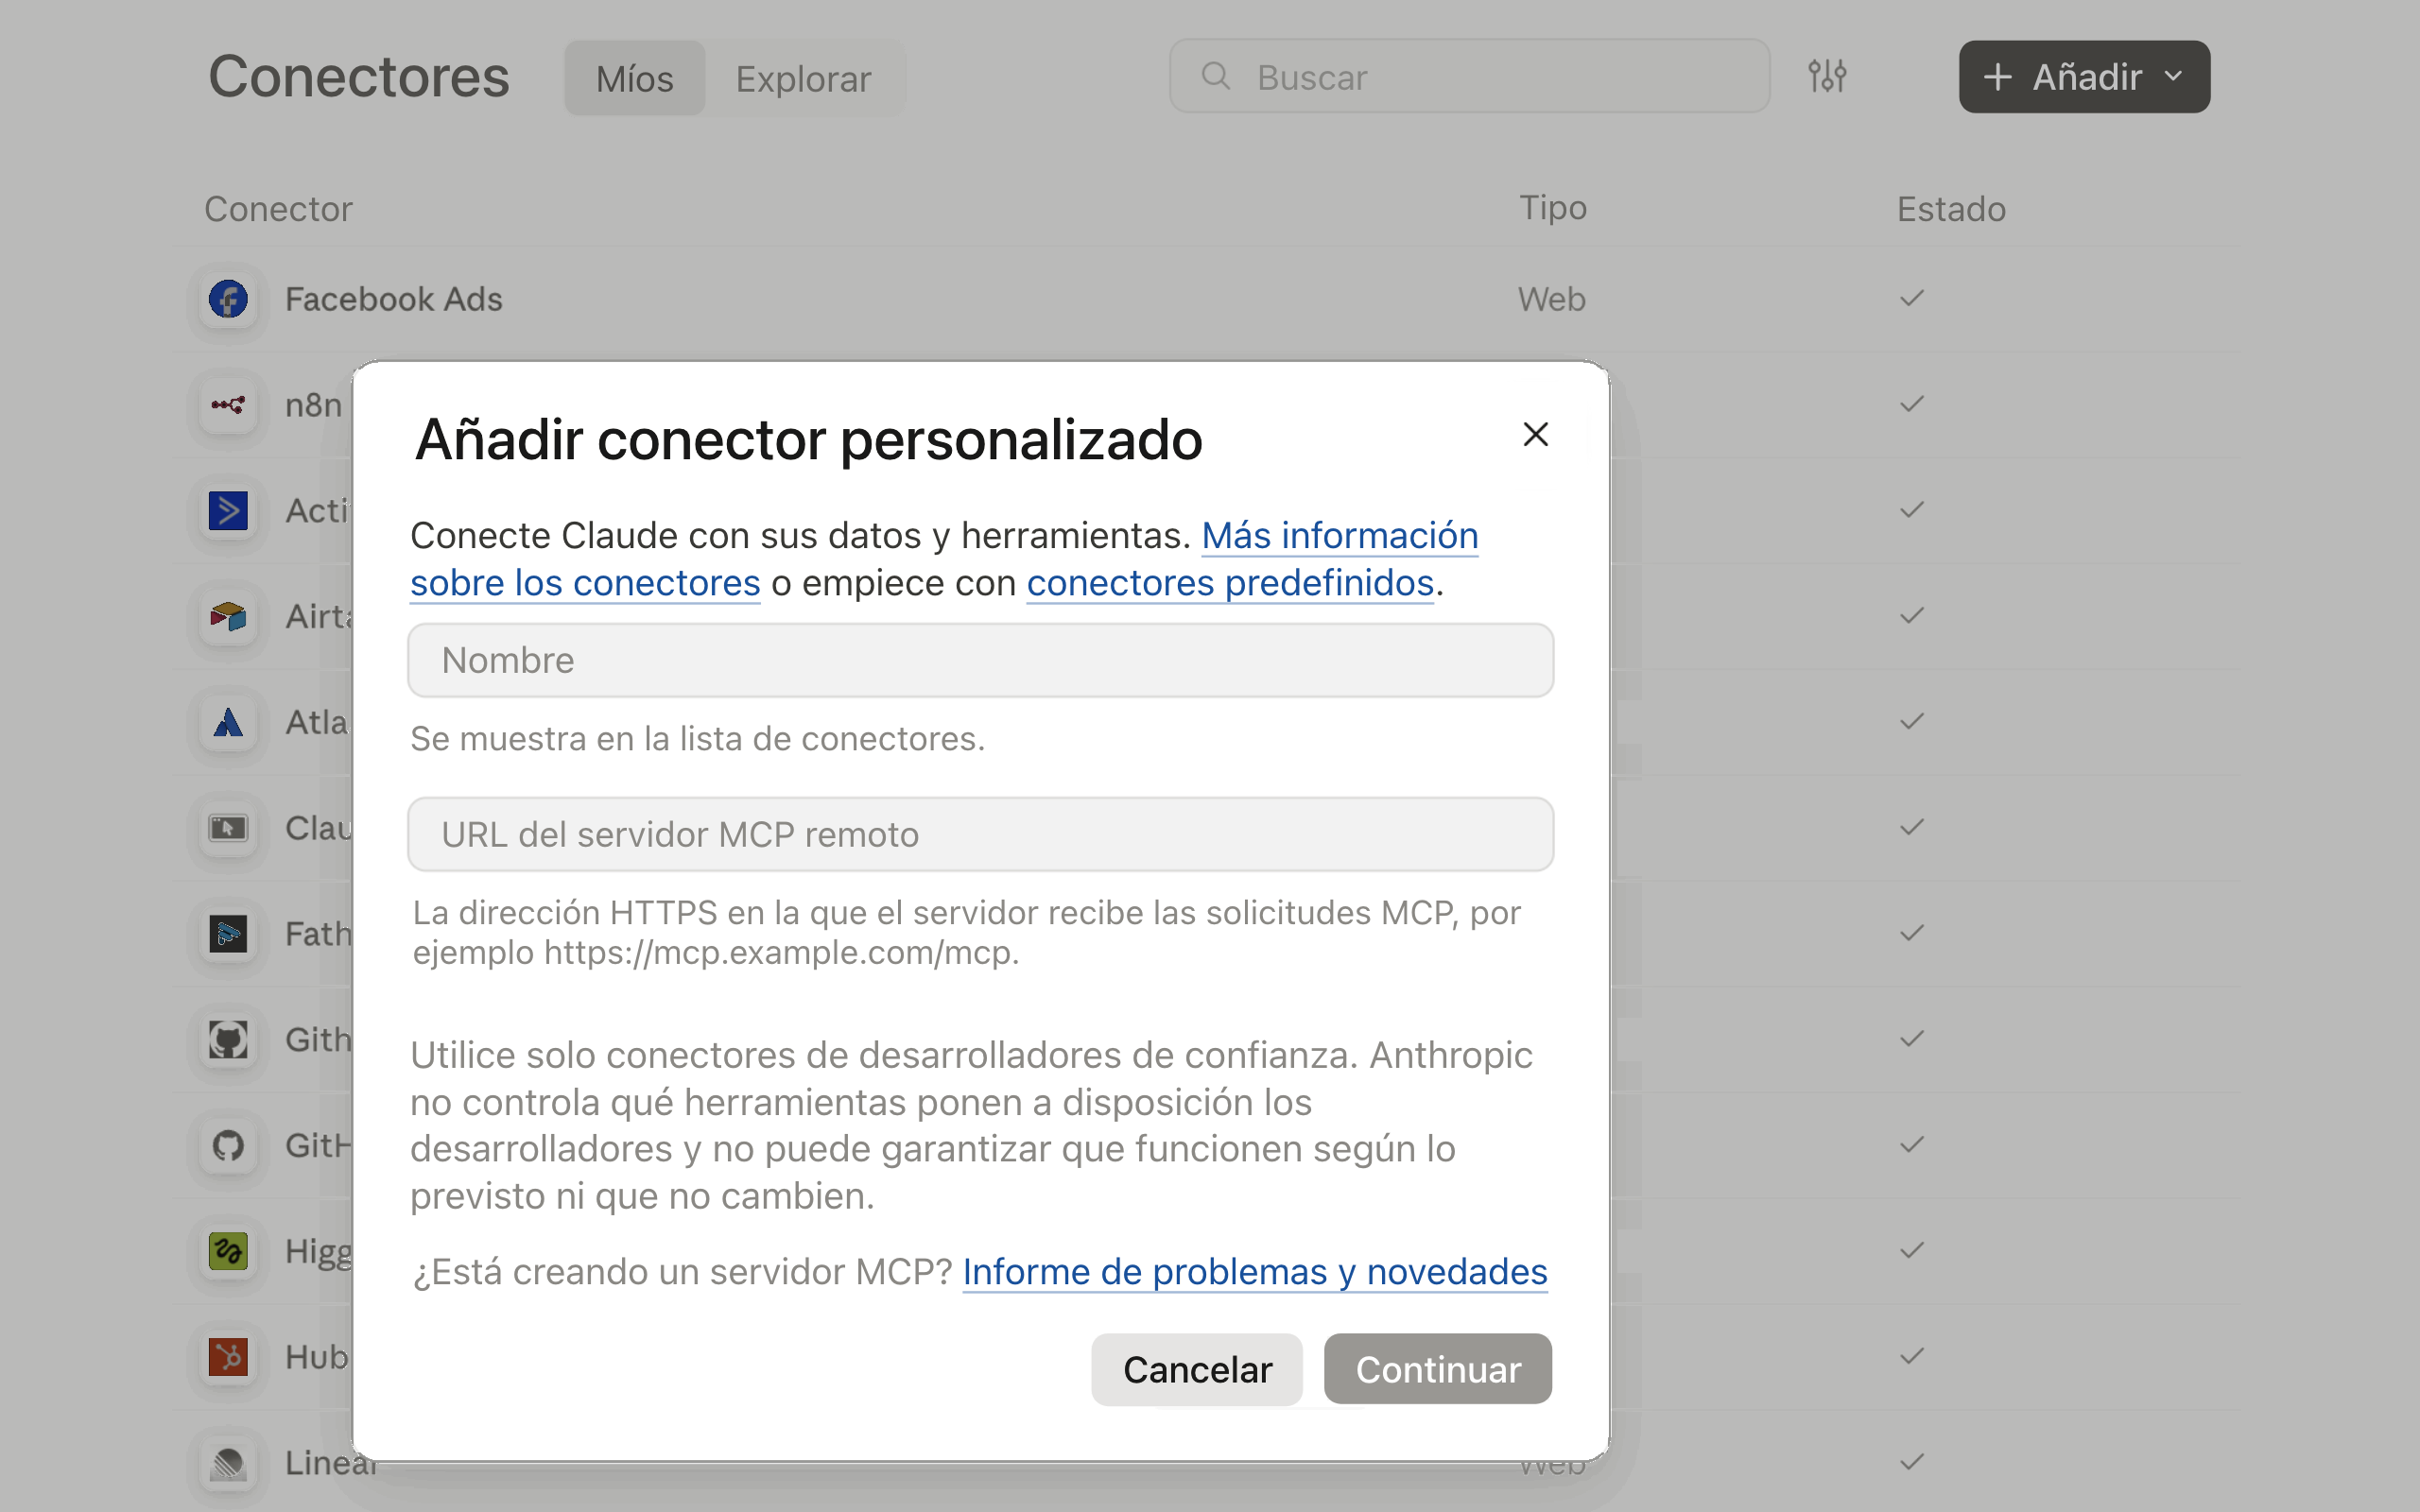This screenshot has width=2420, height=1512.
Task: Open the Añadir dropdown button
Action: pos(2084,77)
